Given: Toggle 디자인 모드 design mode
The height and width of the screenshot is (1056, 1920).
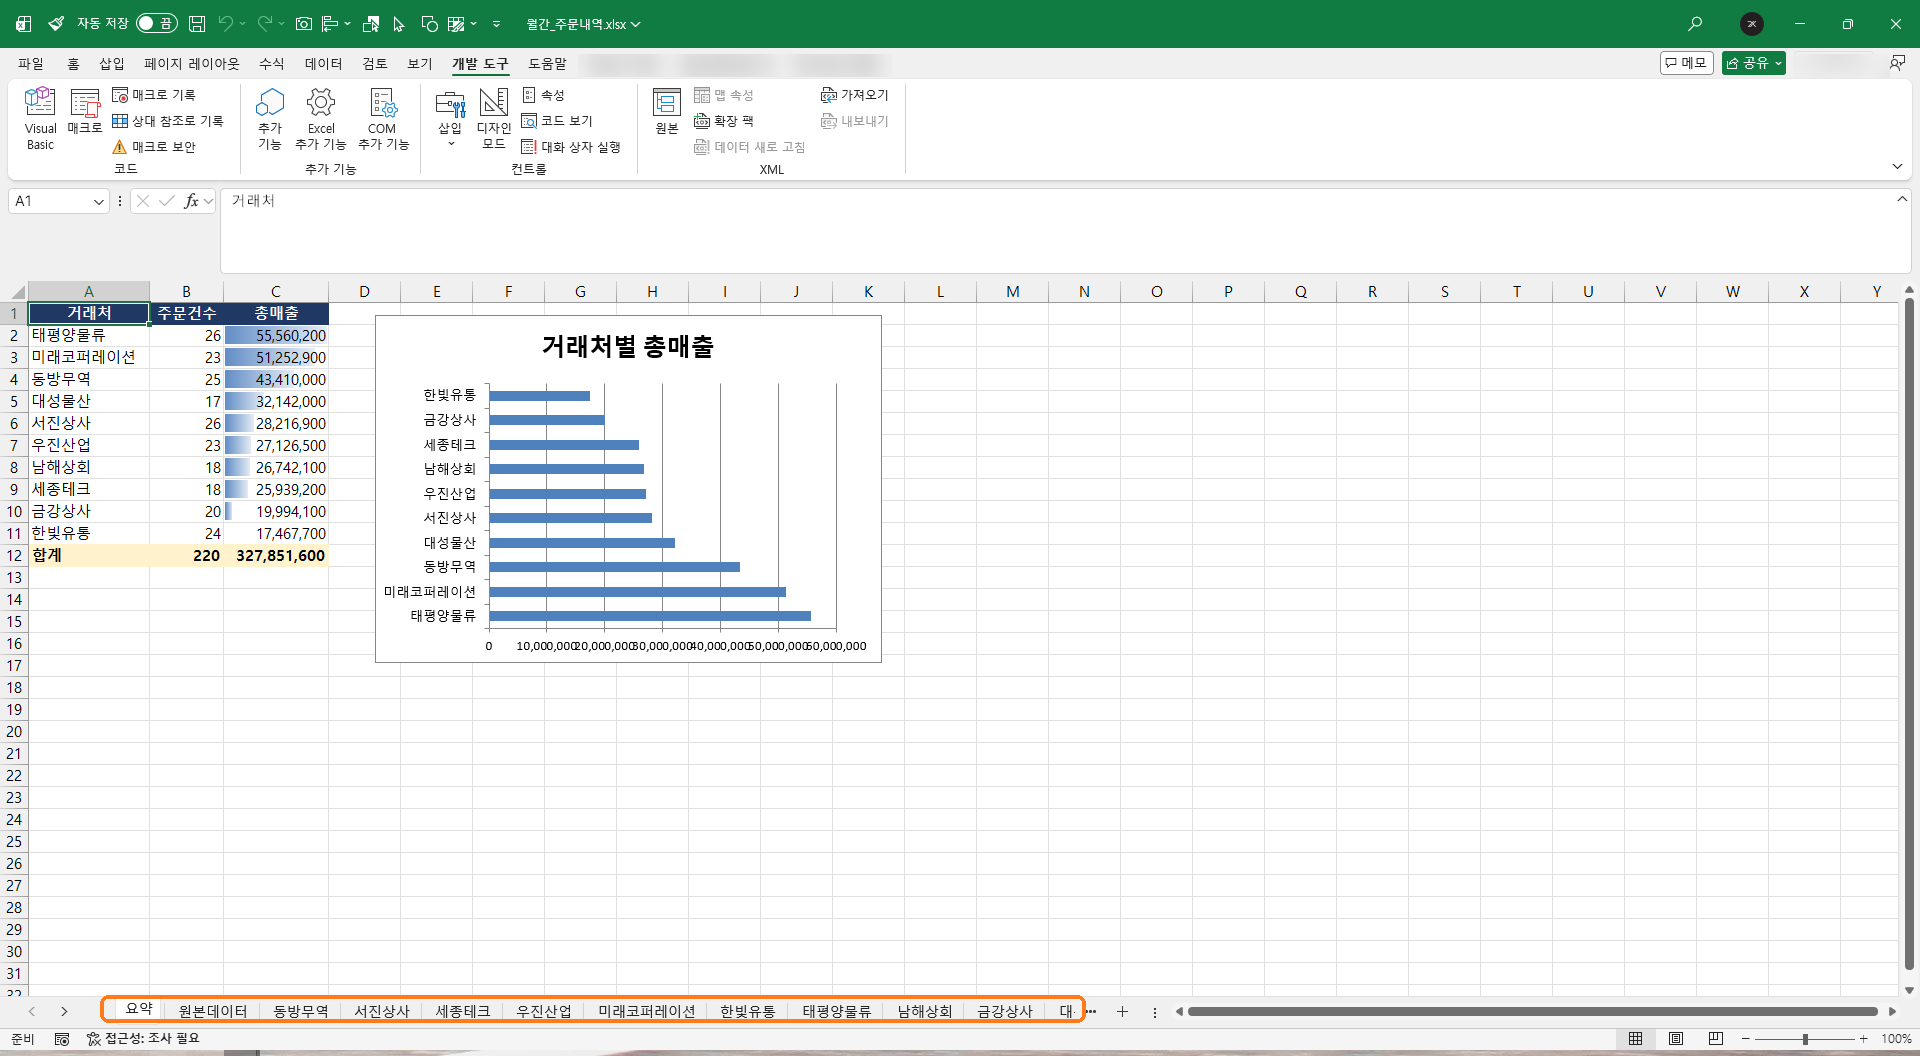Looking at the screenshot, I should 494,118.
